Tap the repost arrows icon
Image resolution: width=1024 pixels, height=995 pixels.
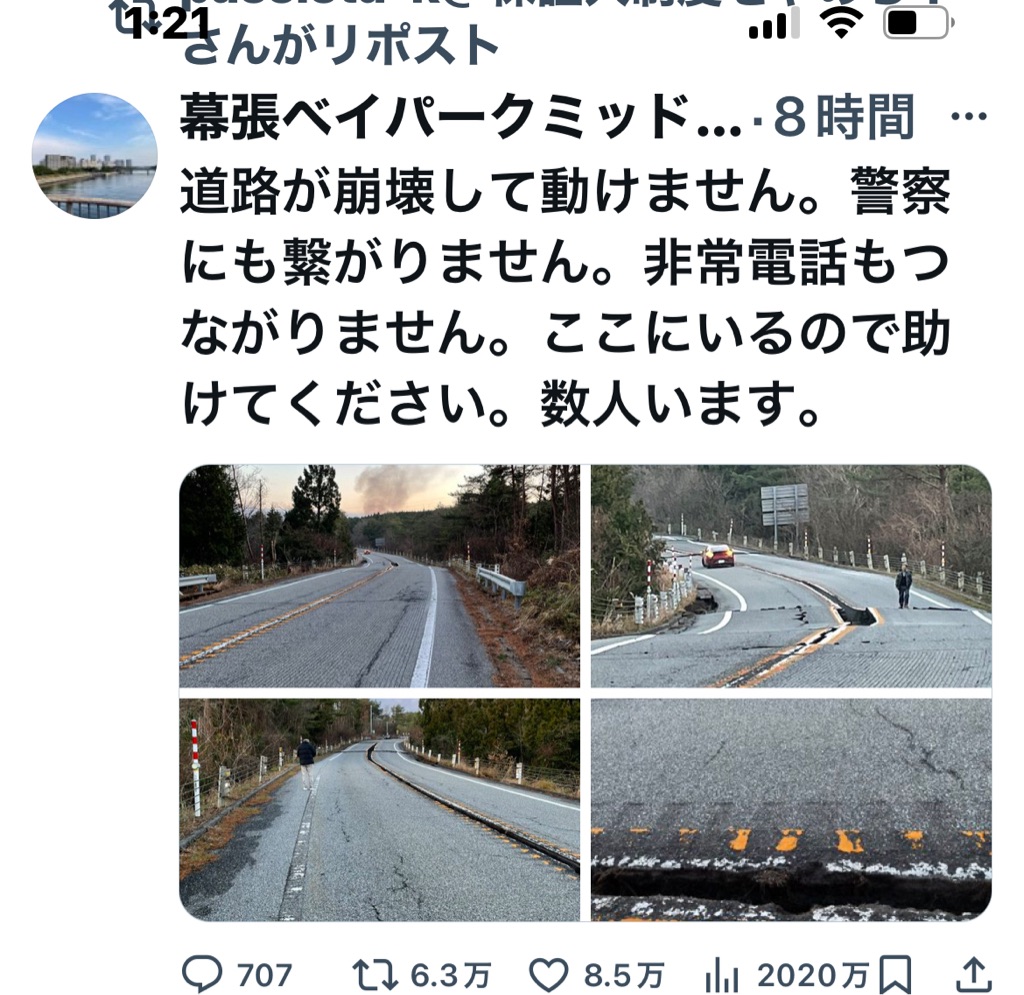(375, 976)
